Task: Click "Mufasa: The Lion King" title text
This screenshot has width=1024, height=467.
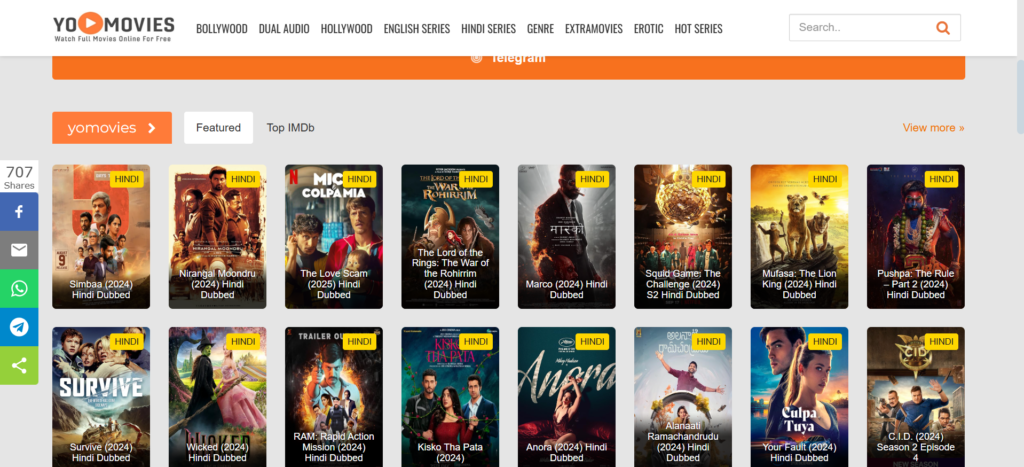Action: pyautogui.click(x=799, y=284)
